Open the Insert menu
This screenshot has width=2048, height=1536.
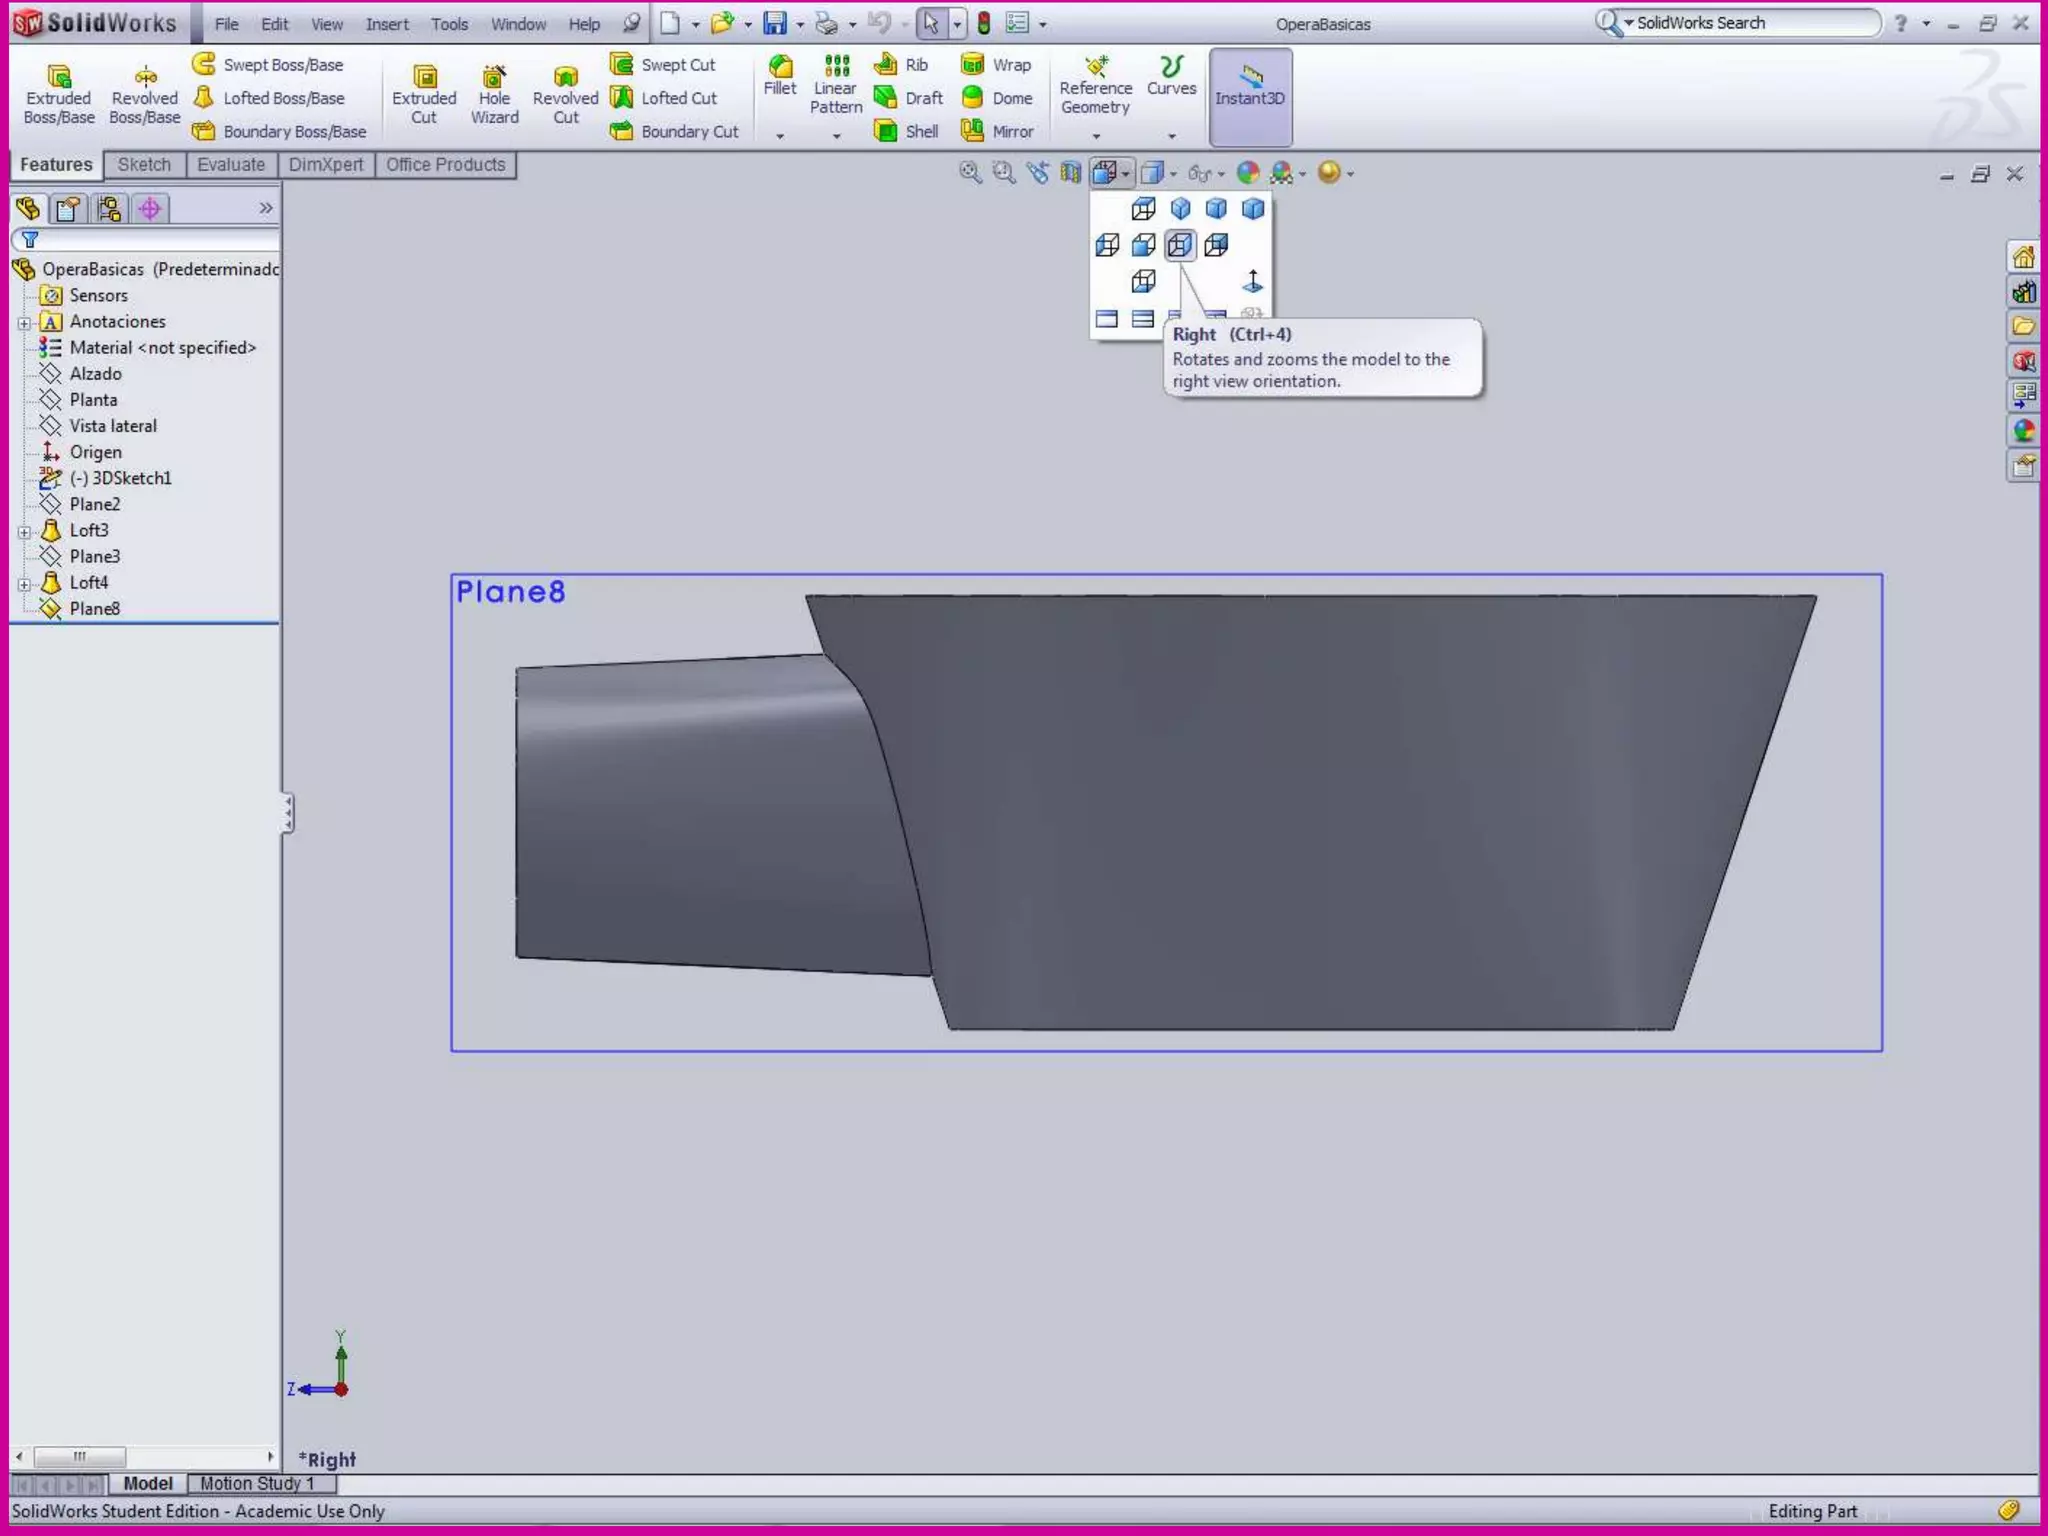[x=386, y=24]
